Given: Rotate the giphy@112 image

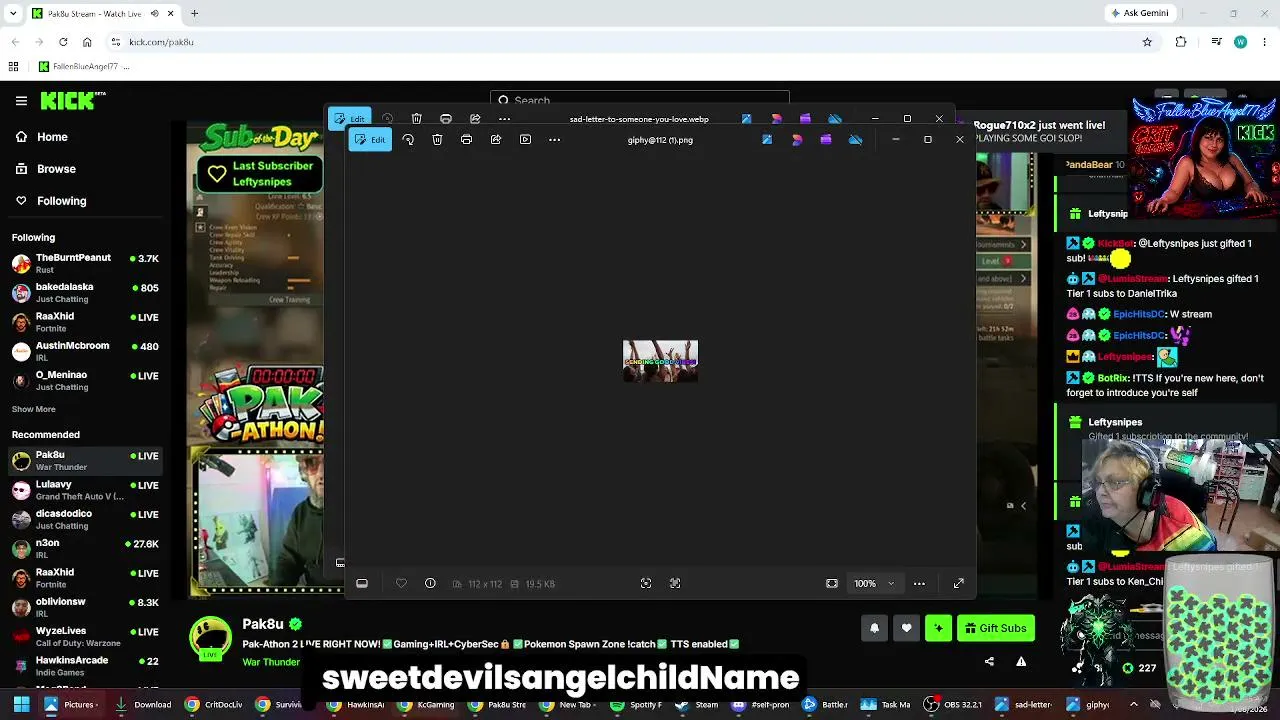Looking at the screenshot, I should (x=408, y=140).
